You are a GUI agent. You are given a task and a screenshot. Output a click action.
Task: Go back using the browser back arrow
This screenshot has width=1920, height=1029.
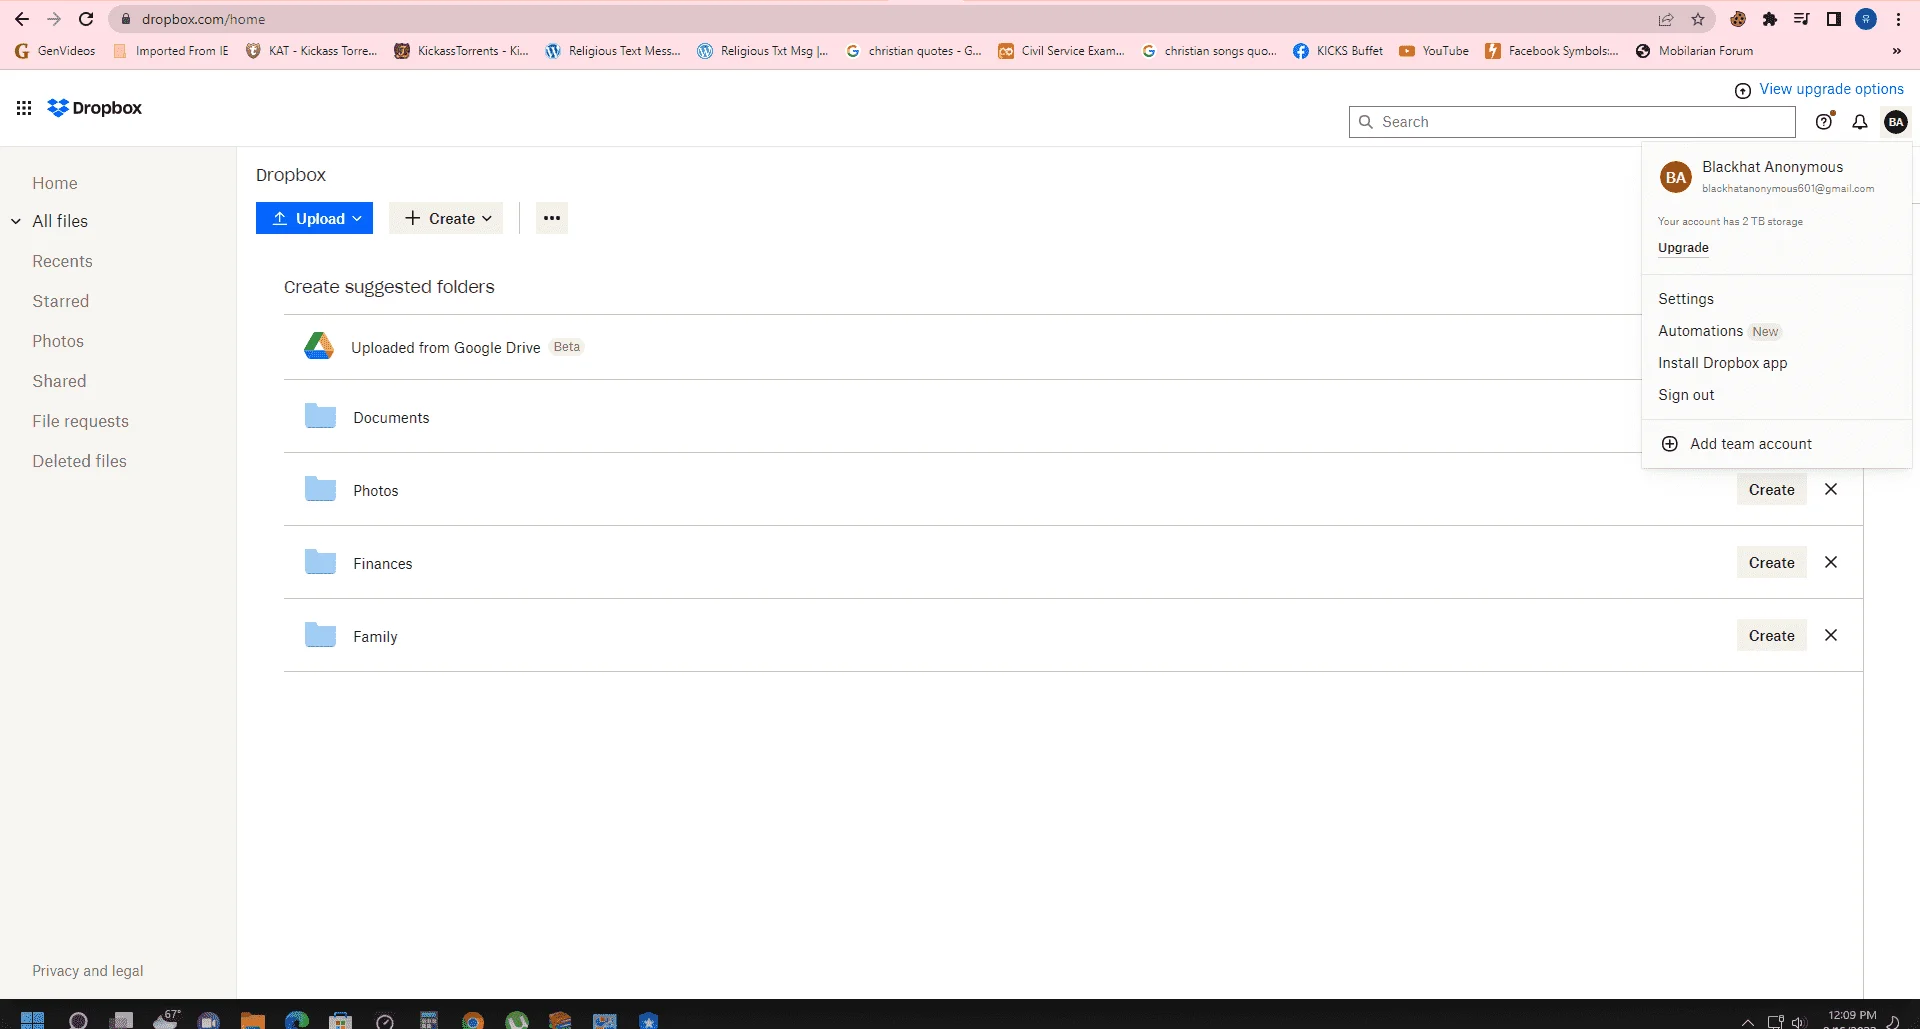click(x=22, y=19)
